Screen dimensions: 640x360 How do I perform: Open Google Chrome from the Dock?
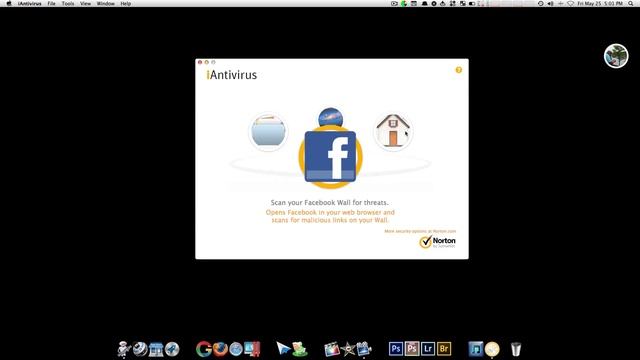(204, 349)
